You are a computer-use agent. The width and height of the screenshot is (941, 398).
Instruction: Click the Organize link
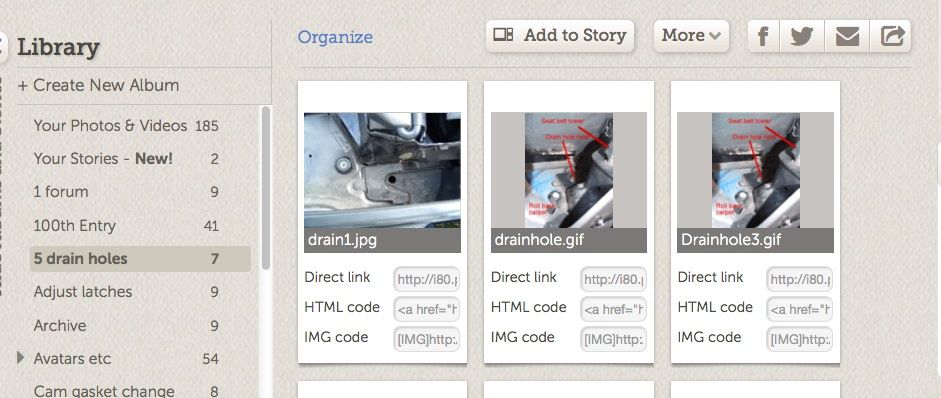click(335, 37)
